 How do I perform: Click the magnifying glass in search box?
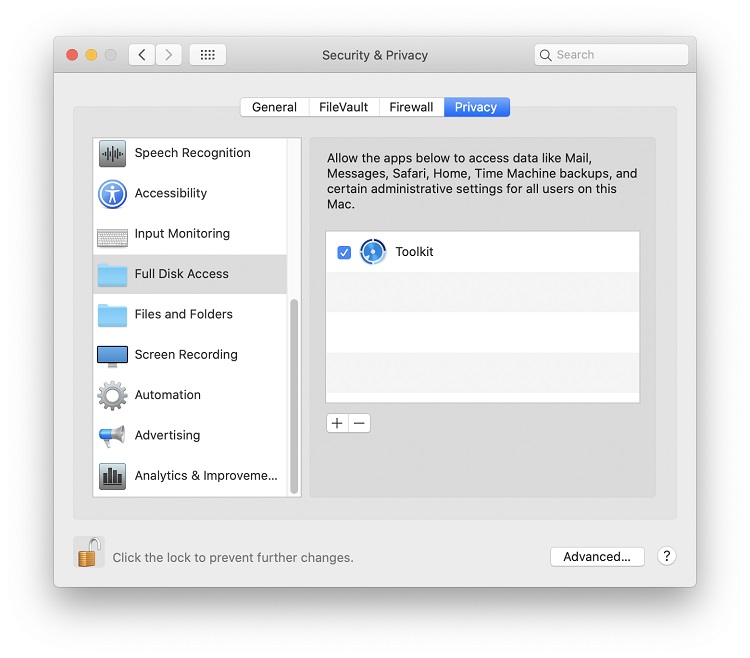click(x=545, y=55)
